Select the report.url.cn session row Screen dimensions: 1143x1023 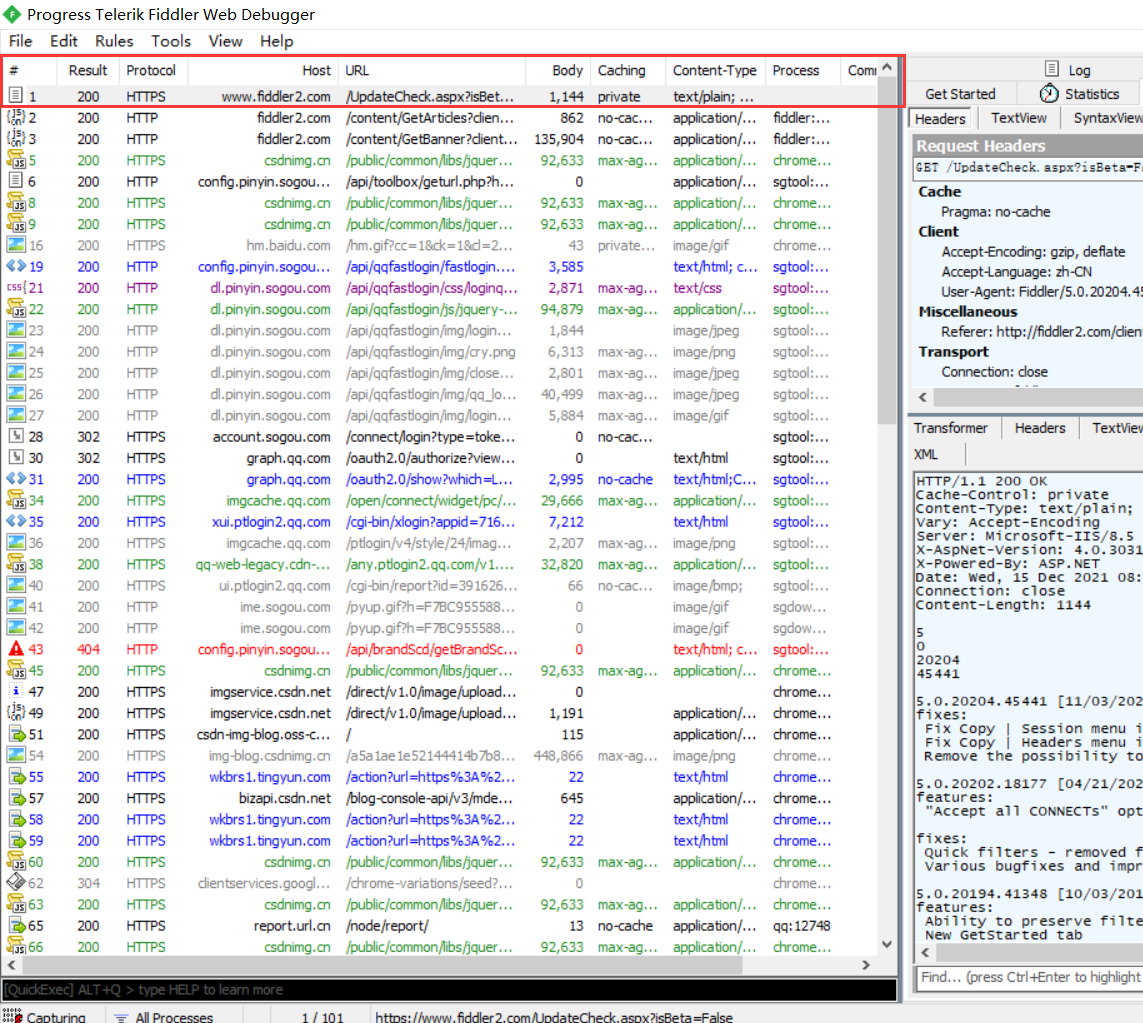pos(440,925)
